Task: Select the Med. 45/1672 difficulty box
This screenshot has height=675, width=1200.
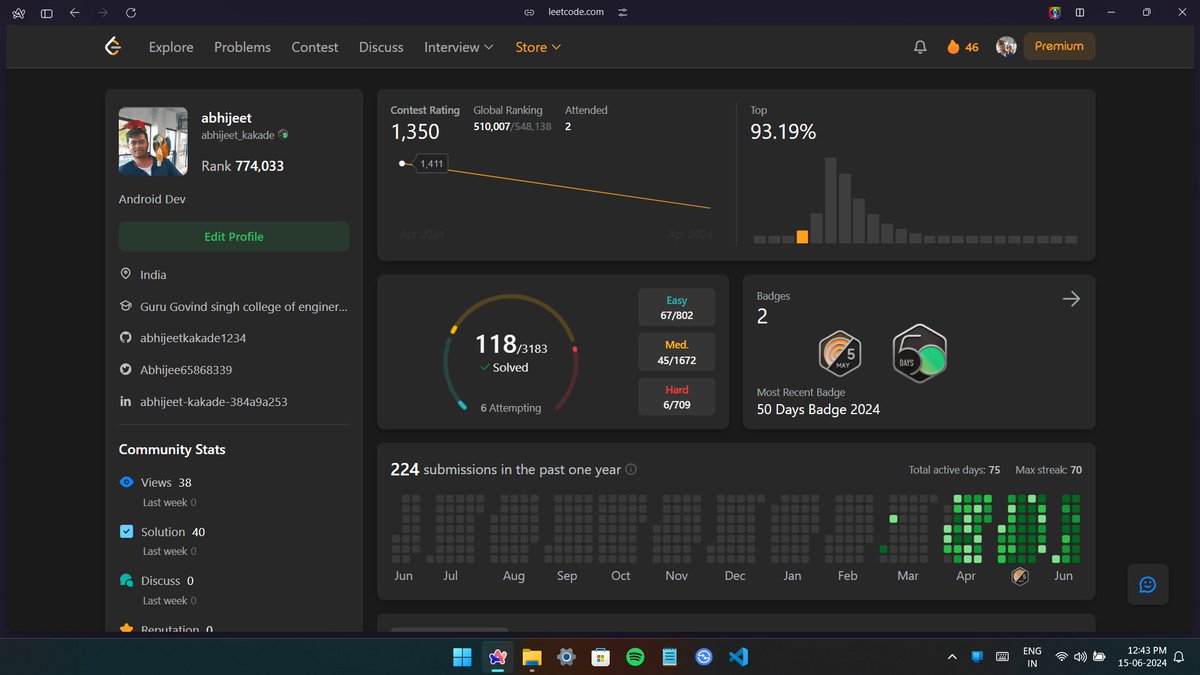Action: pyautogui.click(x=677, y=352)
